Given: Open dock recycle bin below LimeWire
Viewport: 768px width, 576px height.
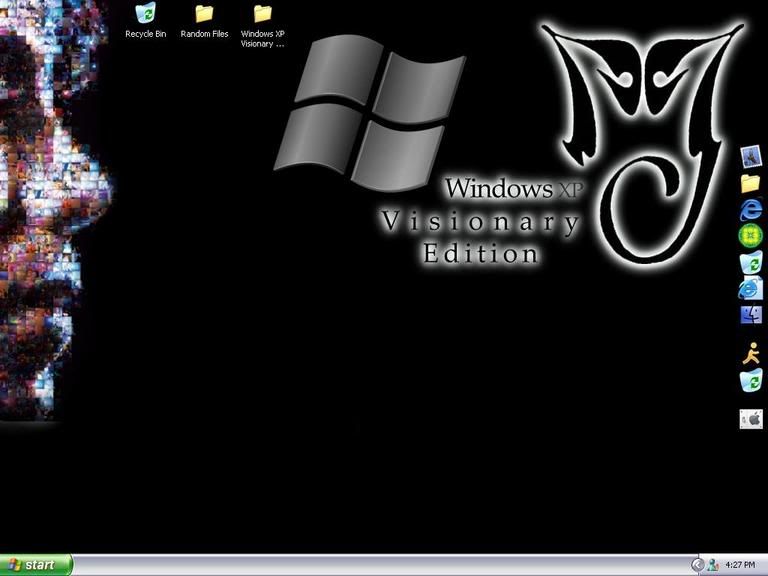Looking at the screenshot, I should coord(751,262).
